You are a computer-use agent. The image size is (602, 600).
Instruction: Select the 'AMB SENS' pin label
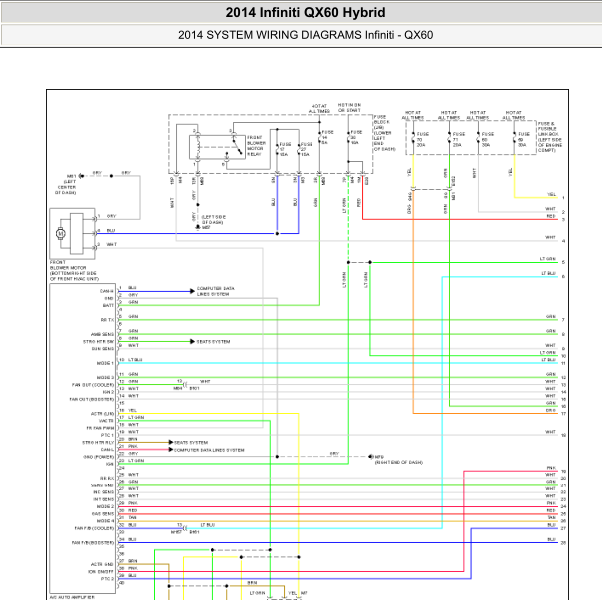point(102,334)
